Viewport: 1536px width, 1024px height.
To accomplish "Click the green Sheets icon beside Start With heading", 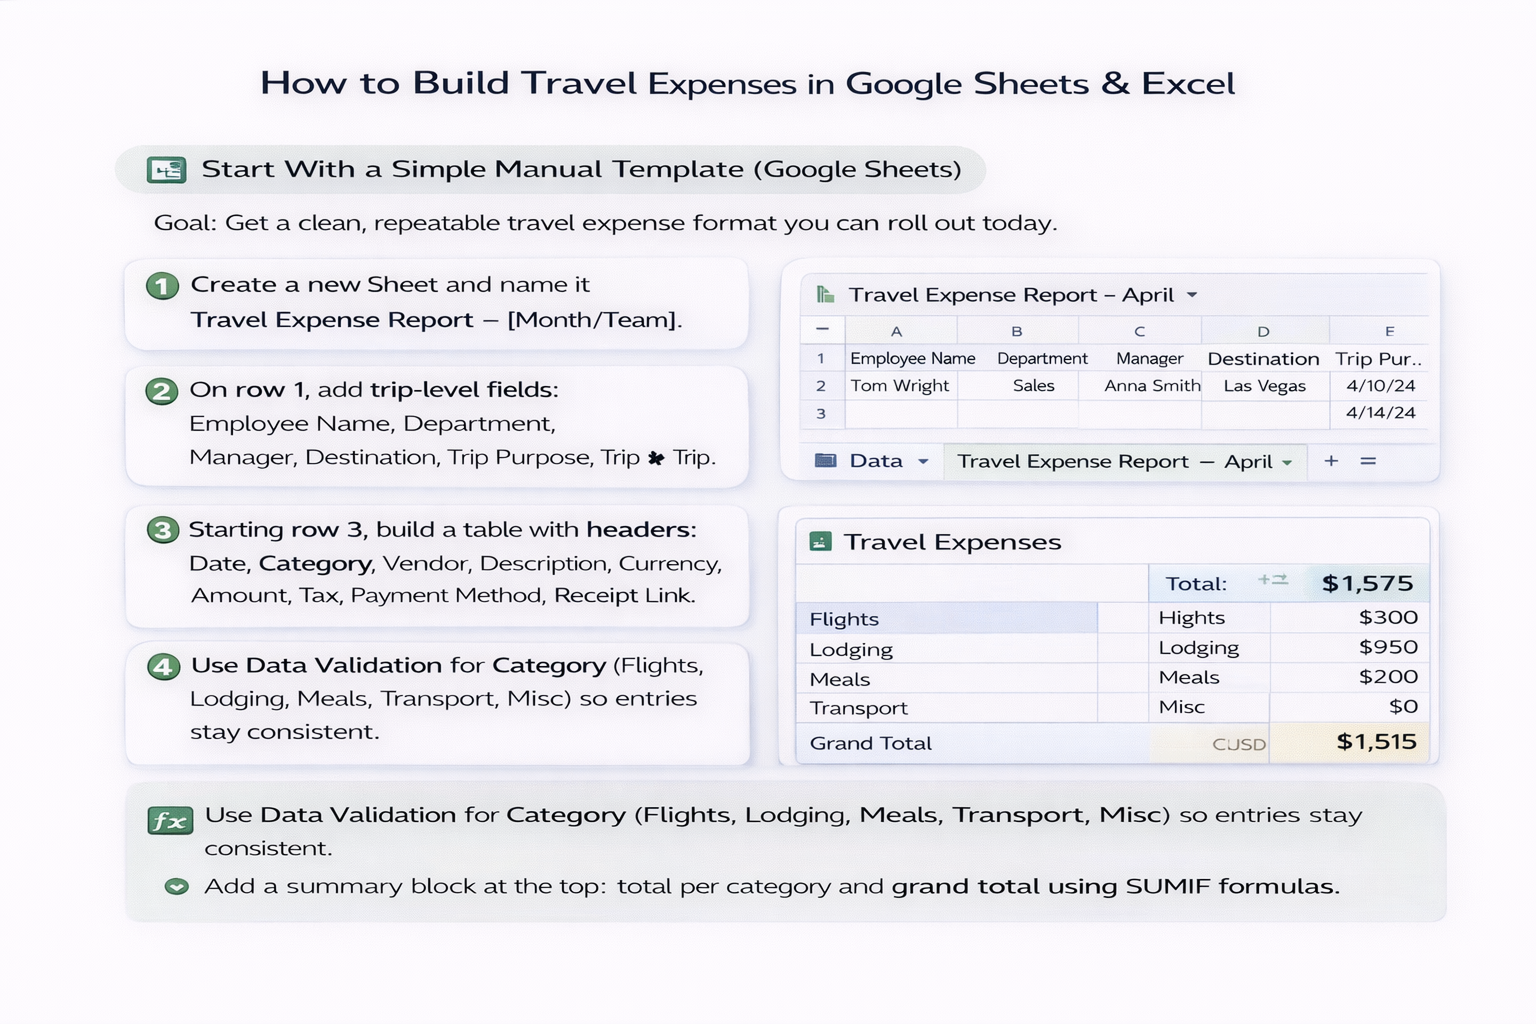I will pos(166,170).
